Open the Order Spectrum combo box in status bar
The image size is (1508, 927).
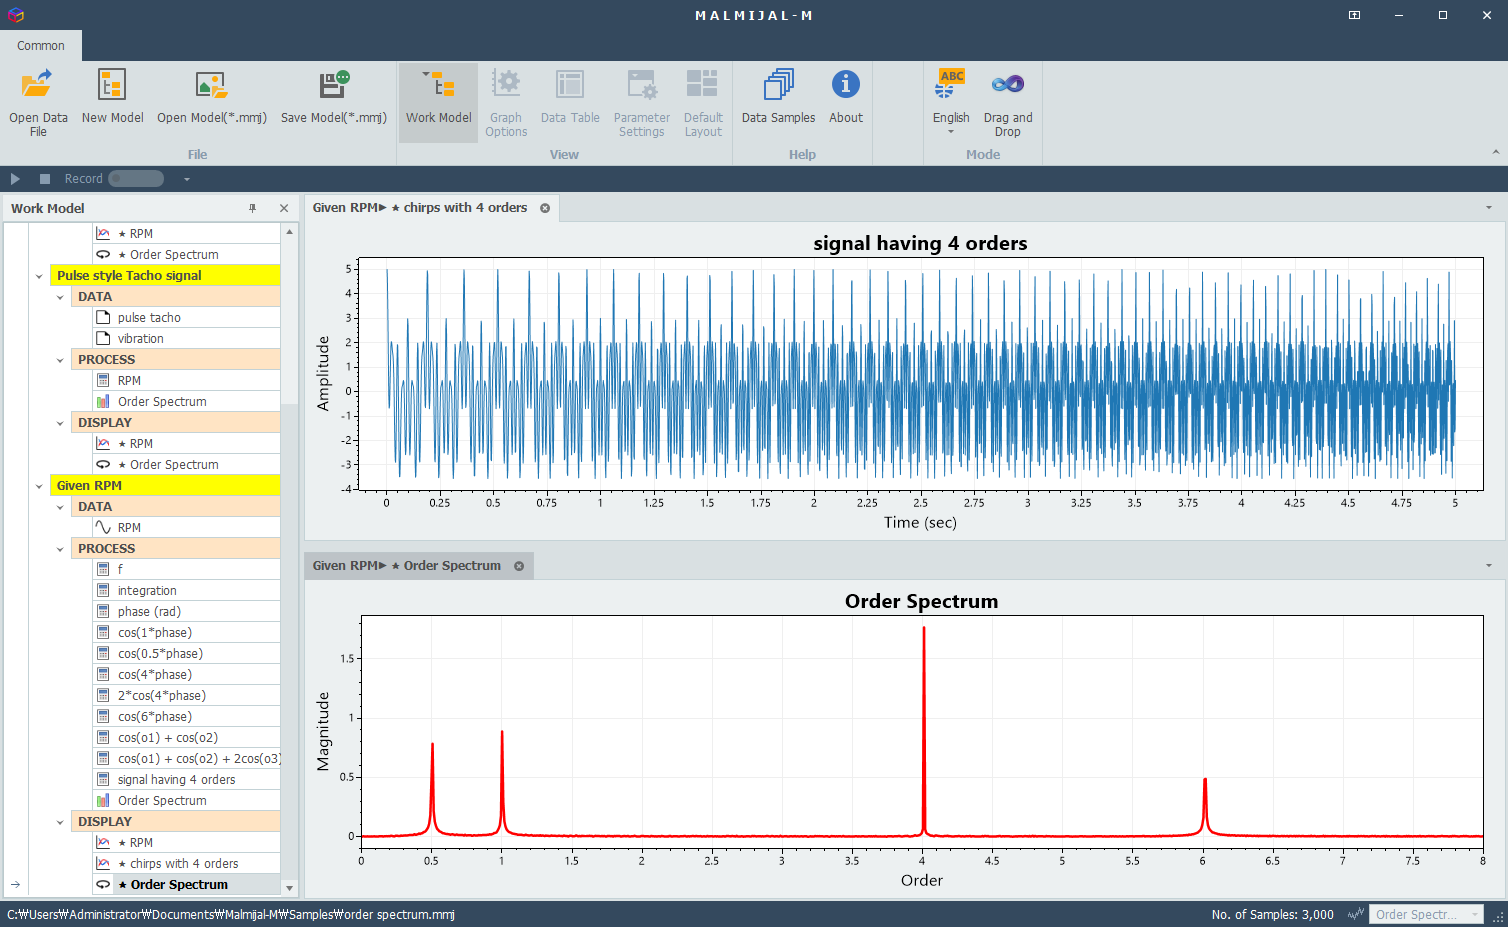coord(1425,914)
